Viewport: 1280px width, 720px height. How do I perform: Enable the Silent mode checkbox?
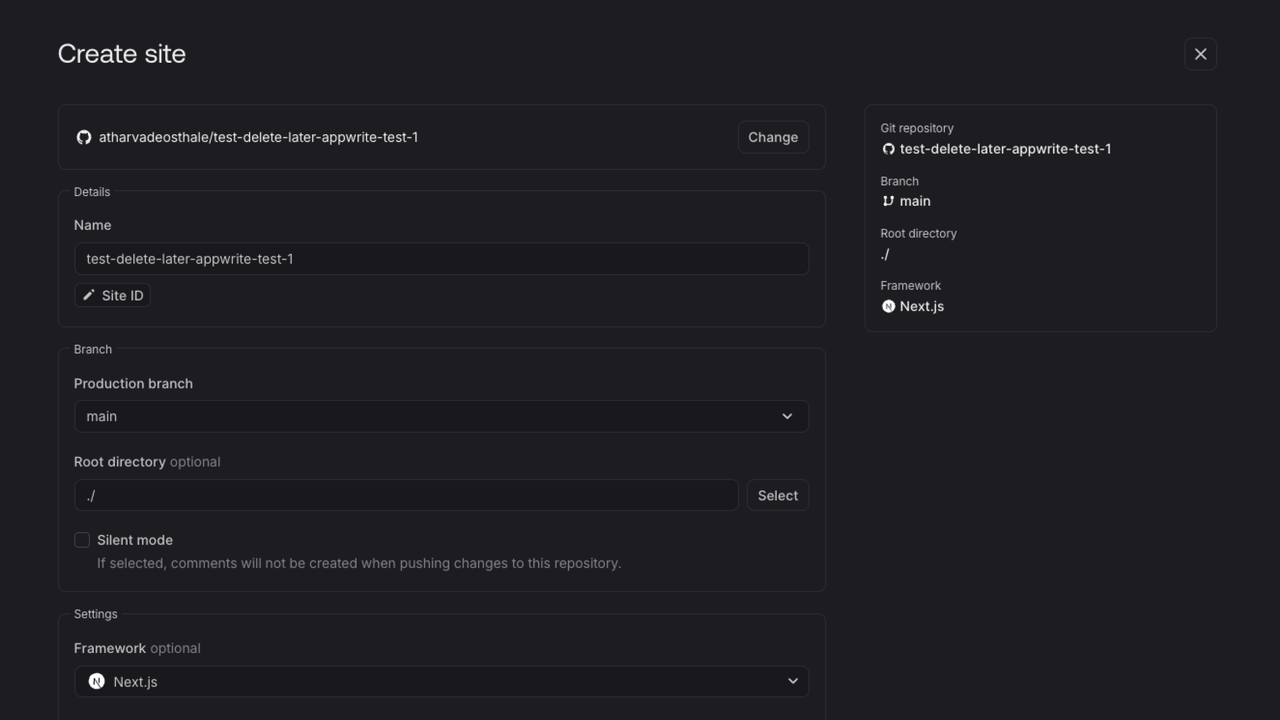(82, 539)
